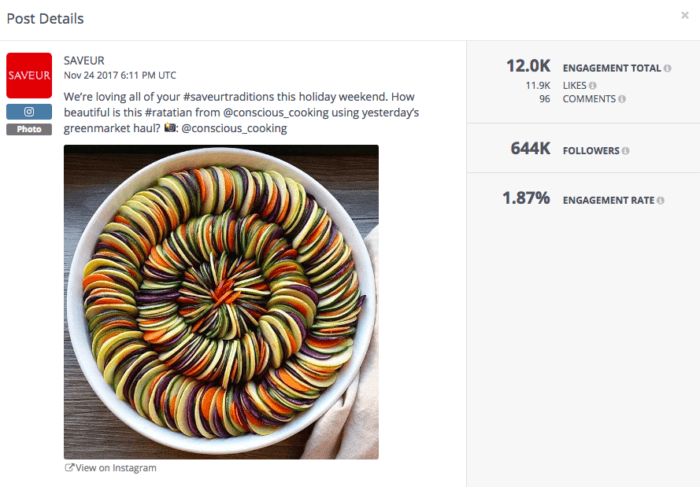The height and width of the screenshot is (487, 700).
Task: Click info icon next to Followers
Action: pos(625,151)
